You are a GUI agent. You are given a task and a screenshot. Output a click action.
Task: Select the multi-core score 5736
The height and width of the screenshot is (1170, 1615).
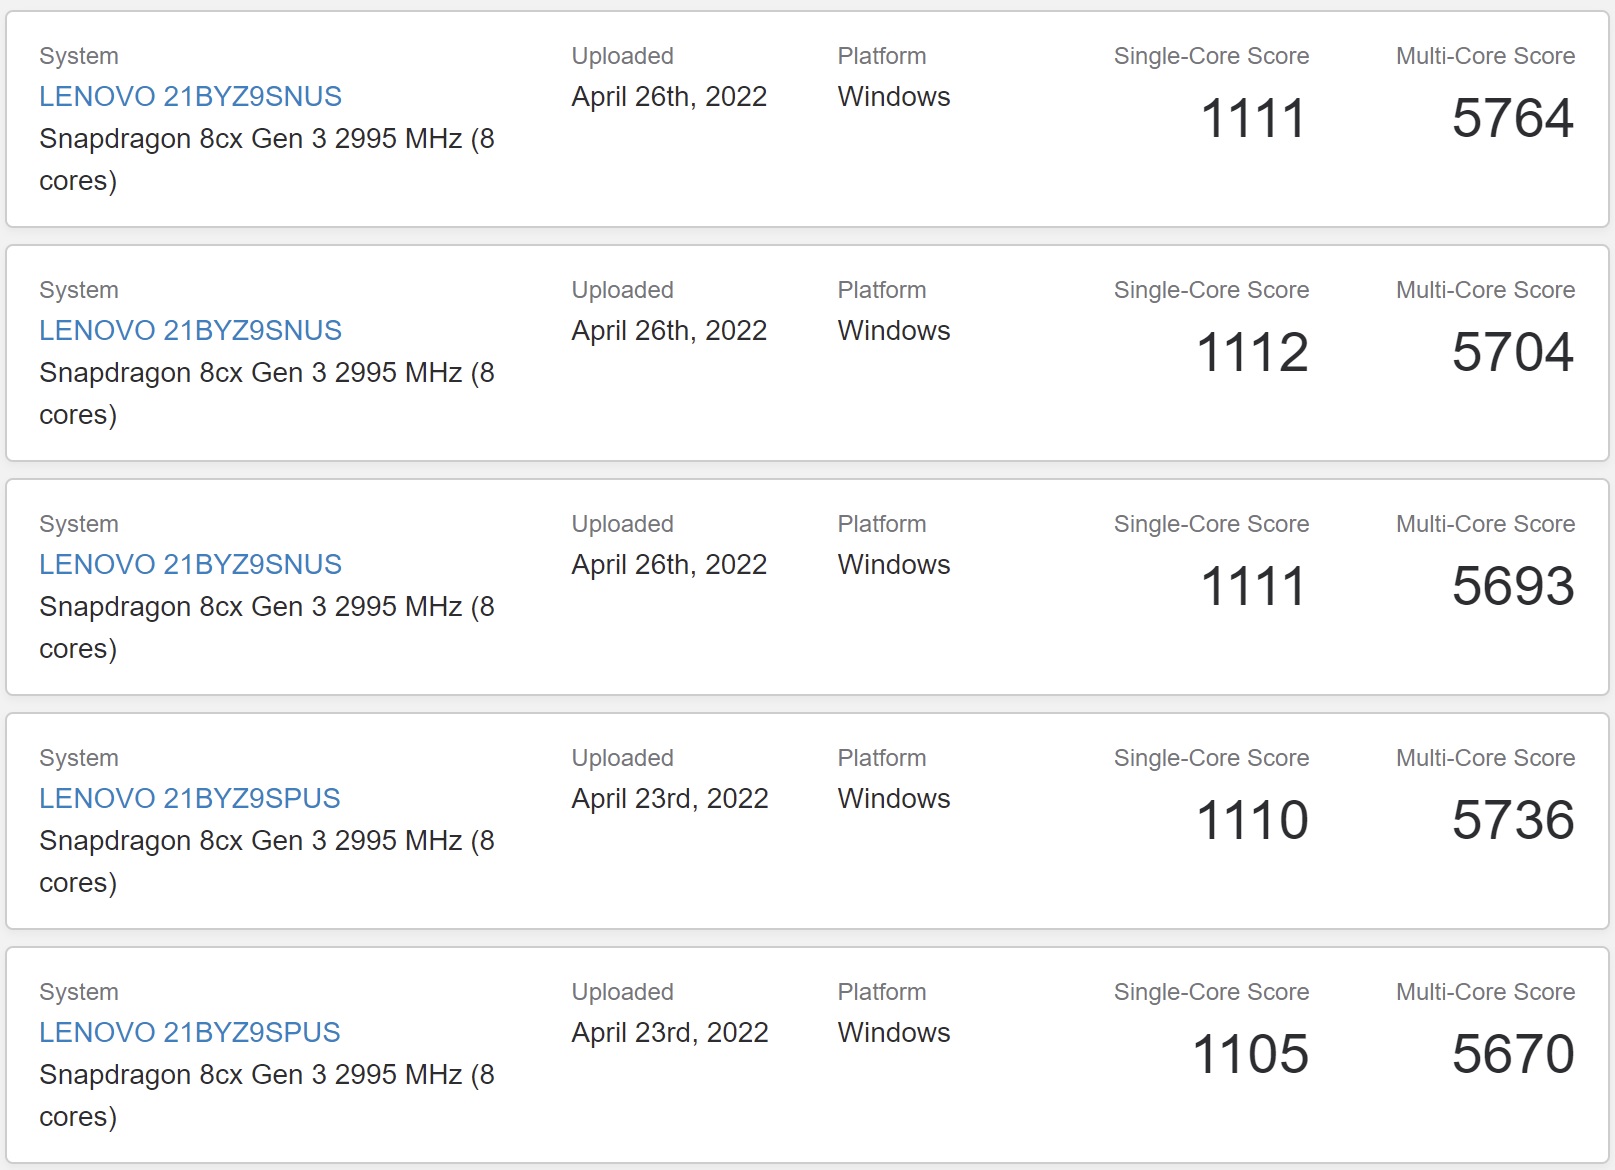click(1512, 821)
